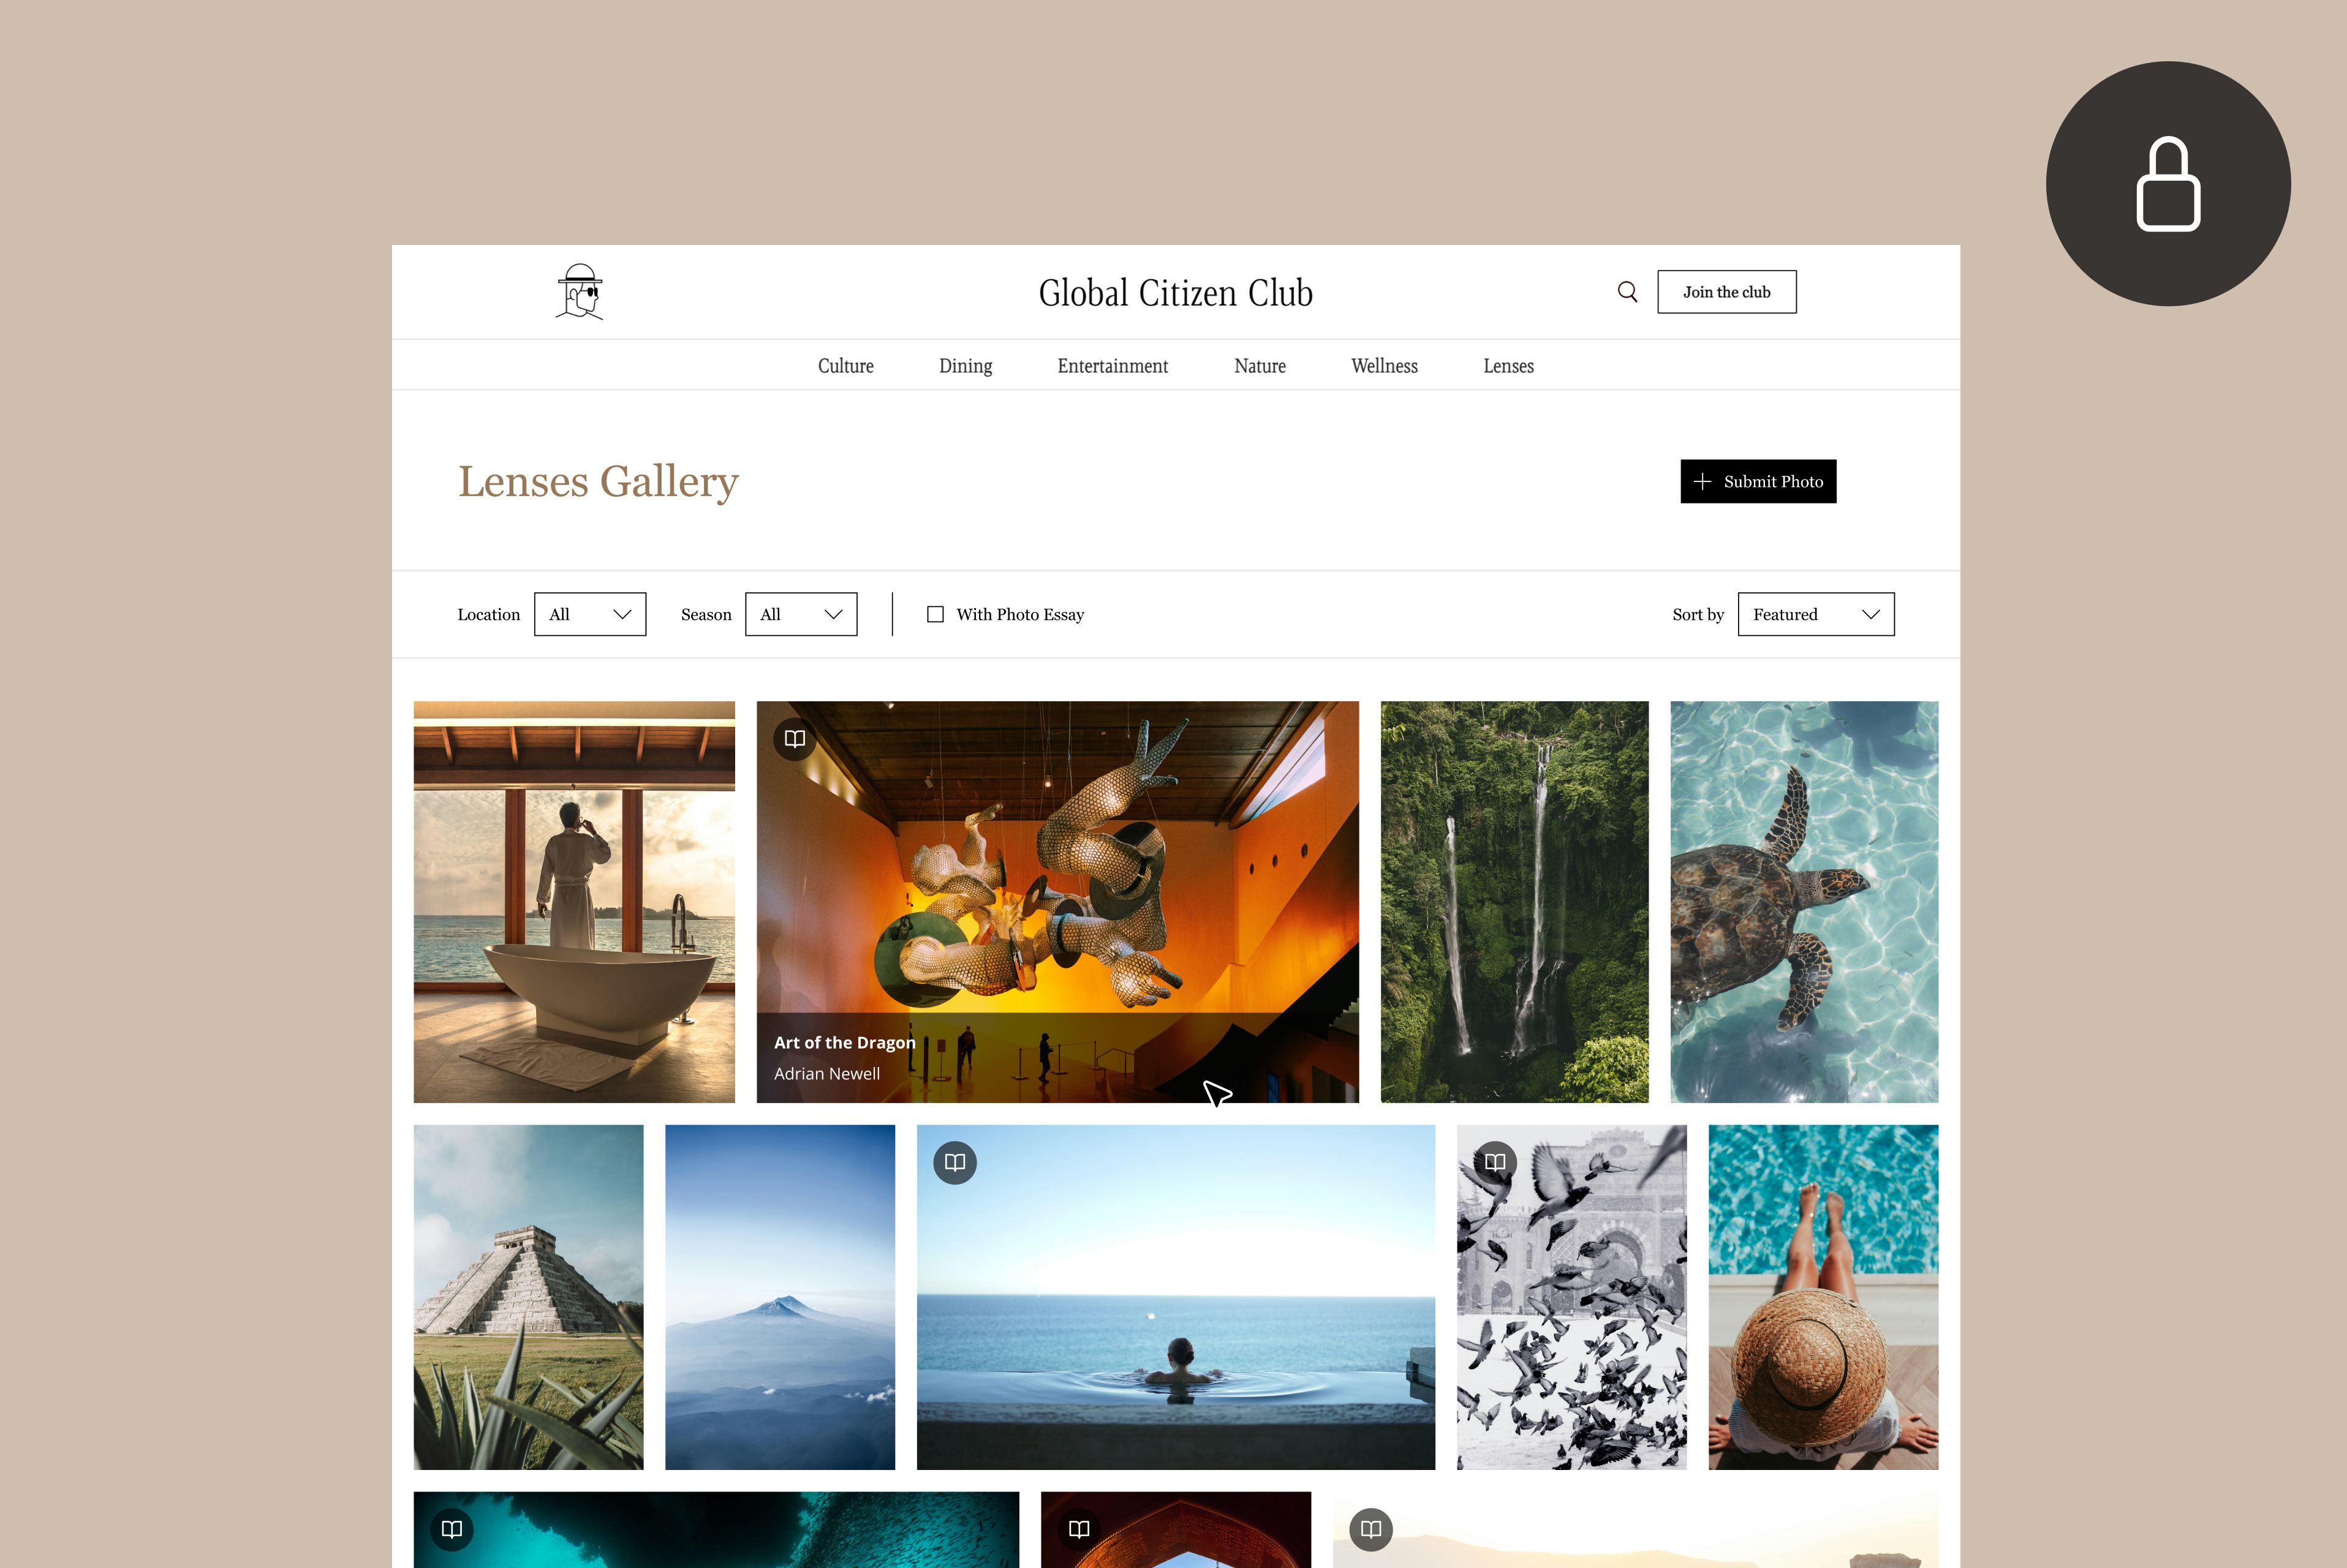Open photo essay icon on bottom-right sunset photo

[x=1371, y=1529]
